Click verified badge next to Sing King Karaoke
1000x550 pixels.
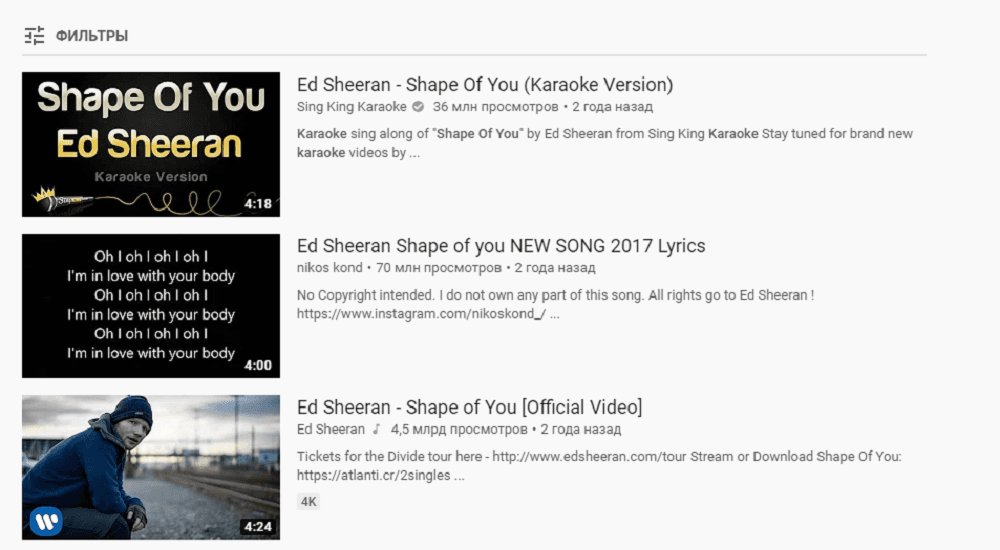418,107
